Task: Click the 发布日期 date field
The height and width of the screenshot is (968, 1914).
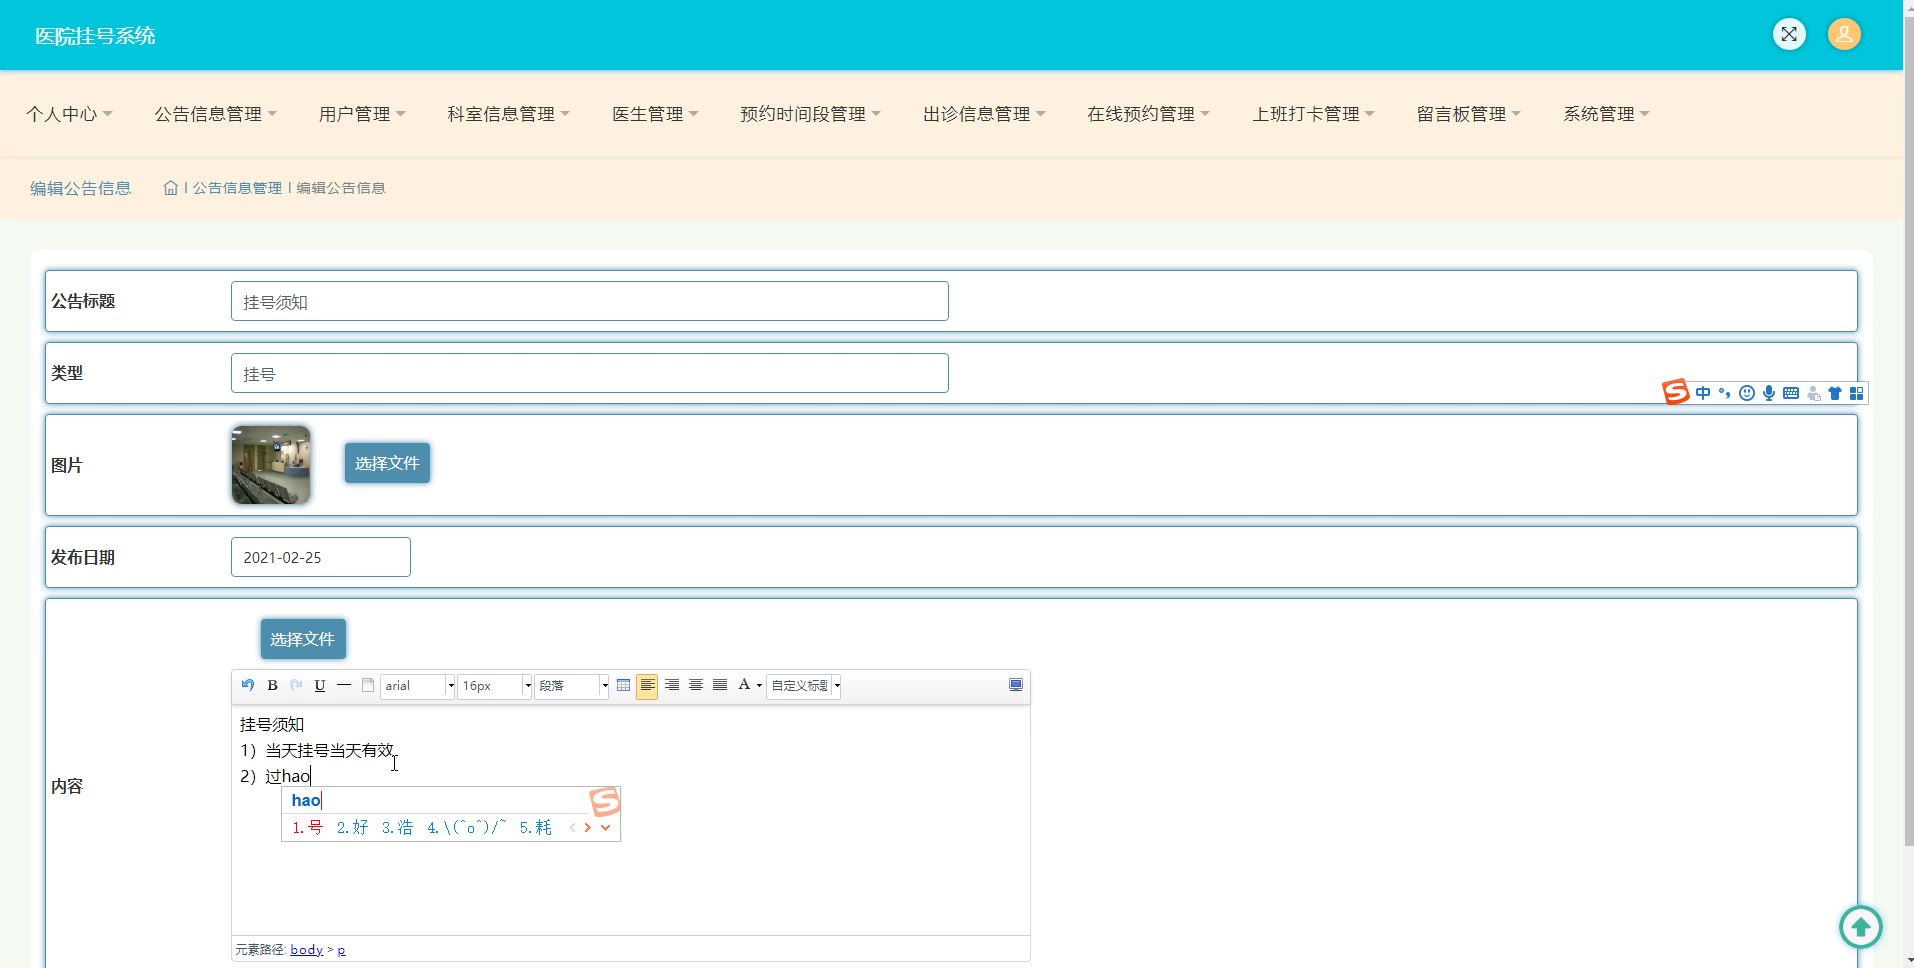Action: pyautogui.click(x=320, y=557)
